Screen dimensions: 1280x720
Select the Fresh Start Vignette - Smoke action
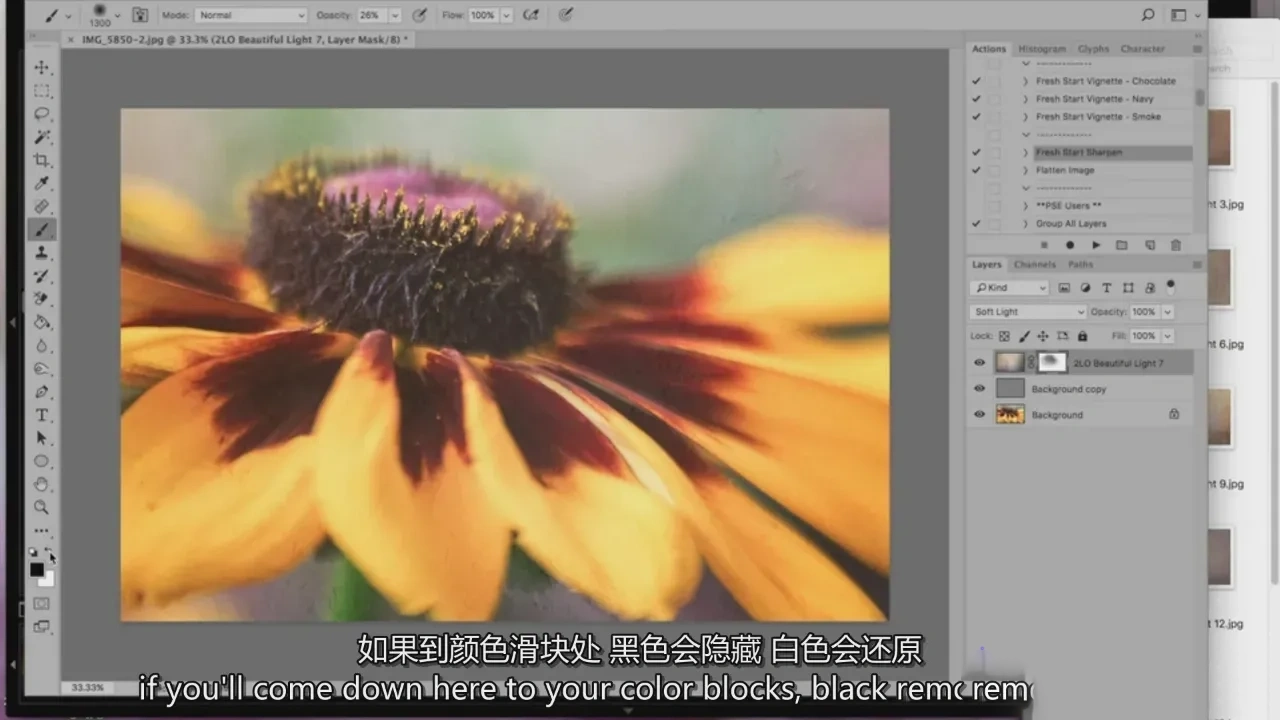tap(1098, 117)
